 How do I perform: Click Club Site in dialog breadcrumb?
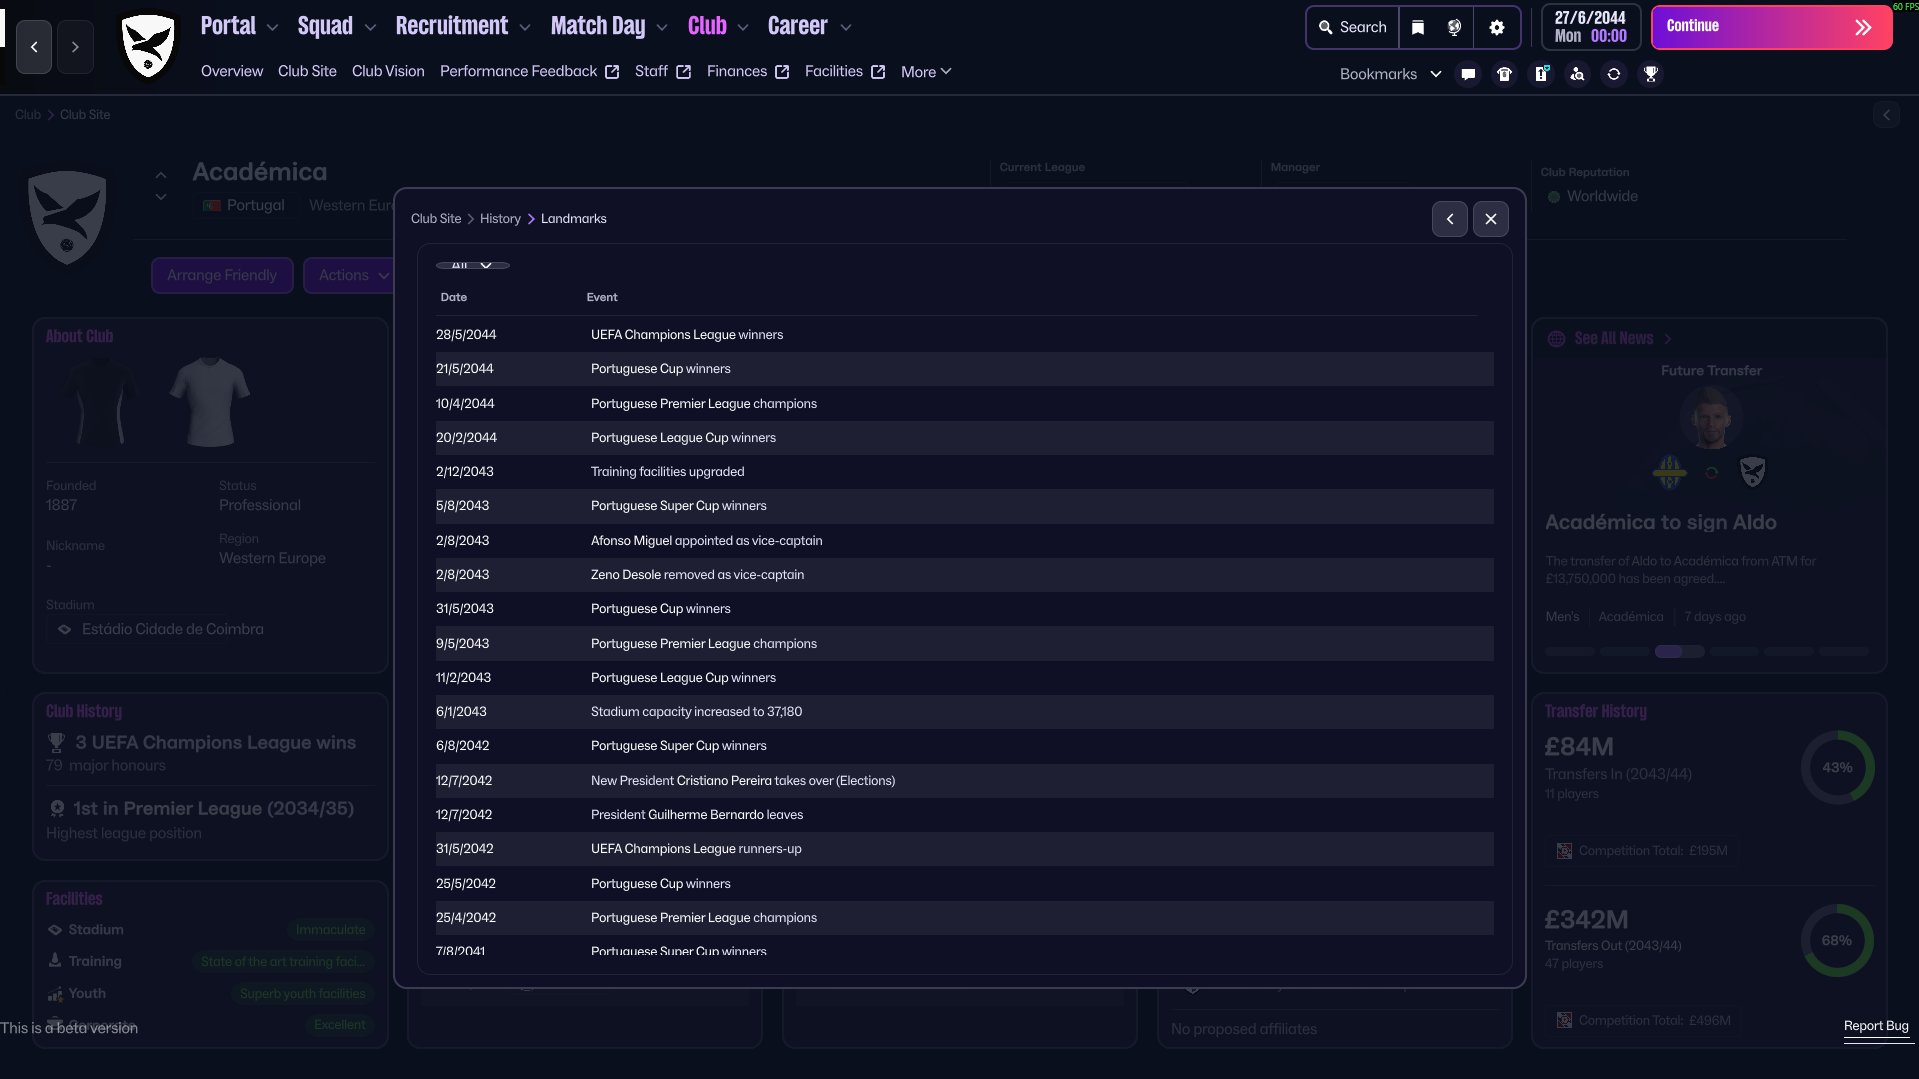(x=436, y=219)
